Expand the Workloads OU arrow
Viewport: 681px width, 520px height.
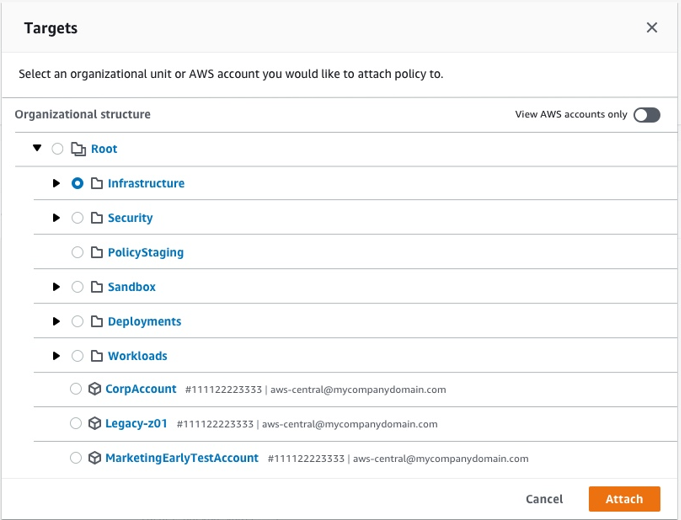tap(56, 356)
